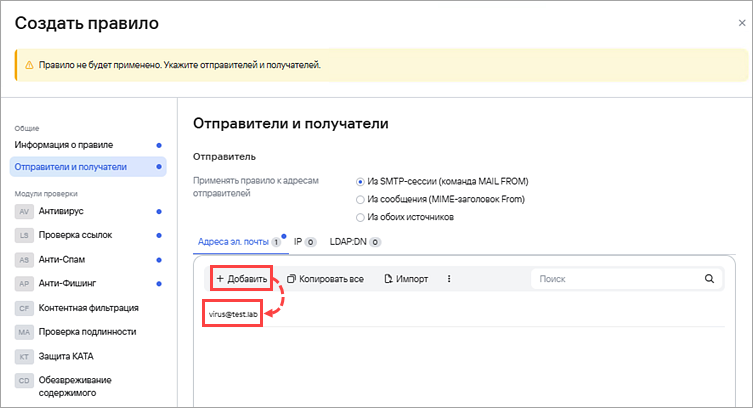Click the Правило не будет применено warning text

(180, 65)
